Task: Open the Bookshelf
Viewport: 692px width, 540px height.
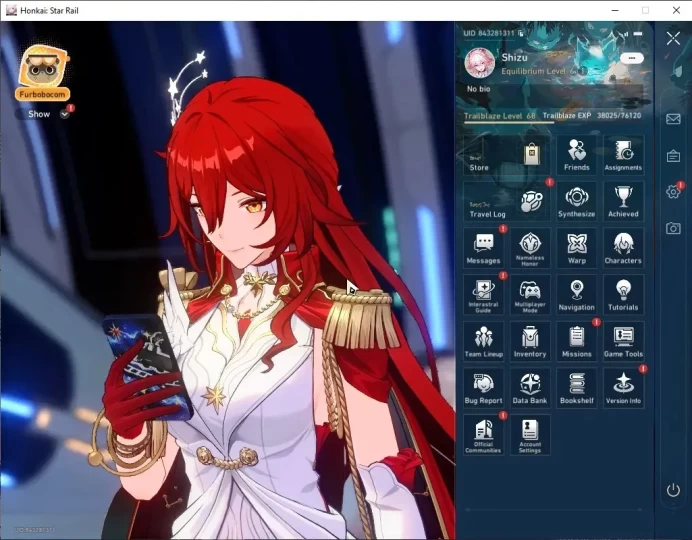Action: pos(576,388)
